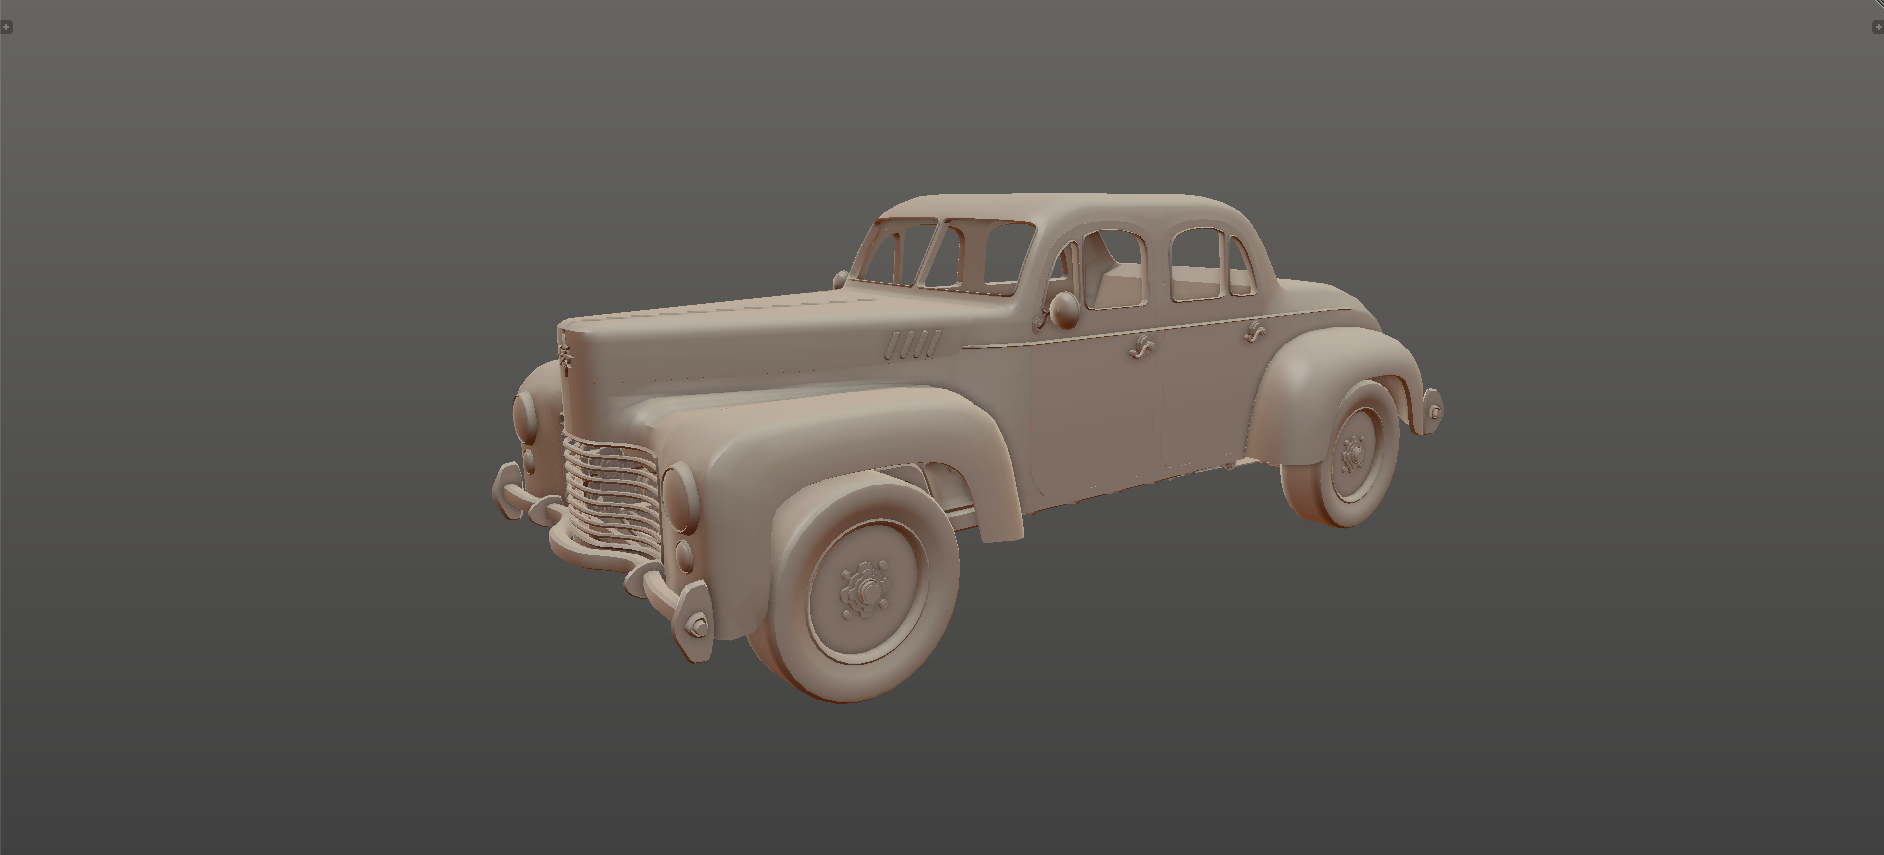Expand the left tool shelf plus tab

[x=6, y=27]
